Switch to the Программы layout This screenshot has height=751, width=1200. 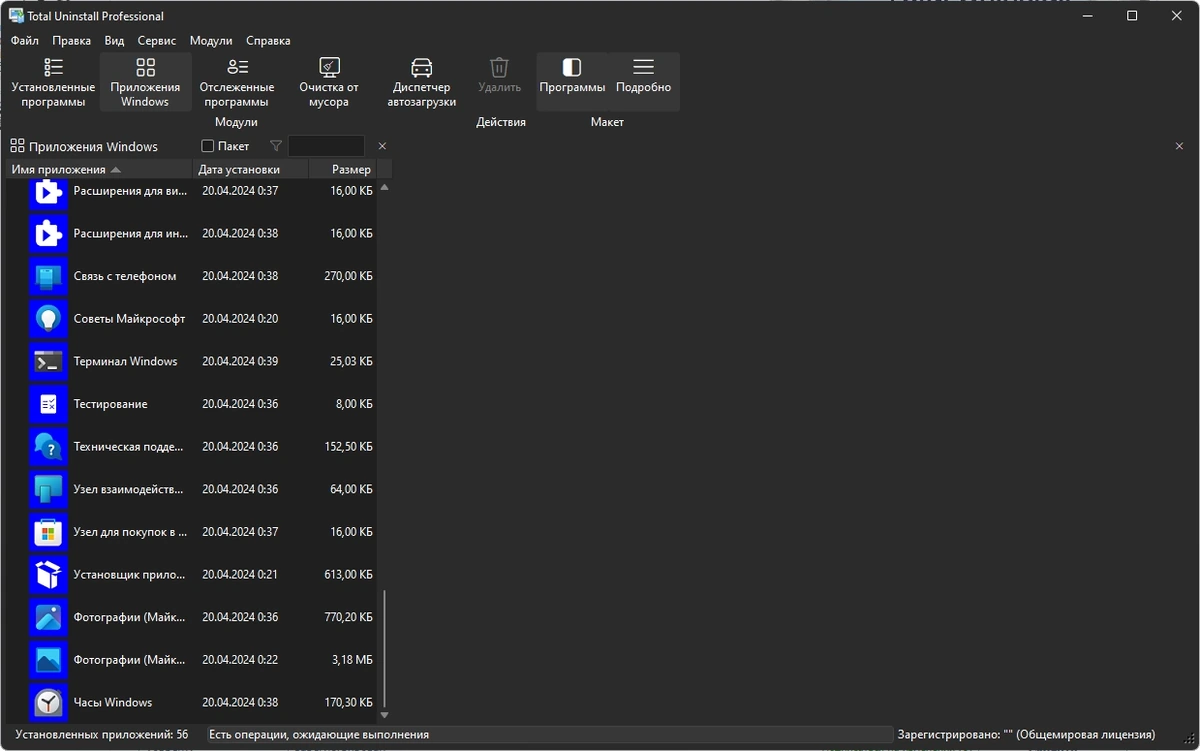(x=572, y=82)
